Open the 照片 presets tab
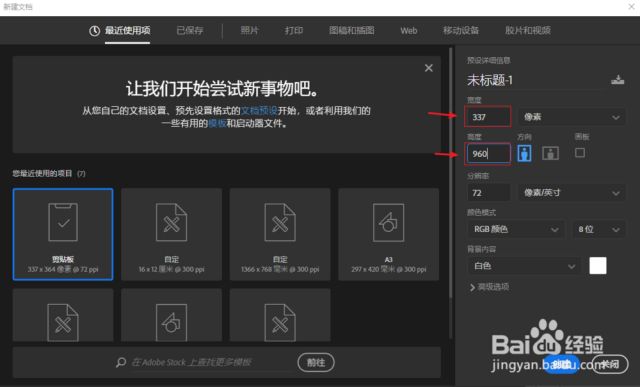This screenshot has height=387, width=640. pyautogui.click(x=249, y=31)
